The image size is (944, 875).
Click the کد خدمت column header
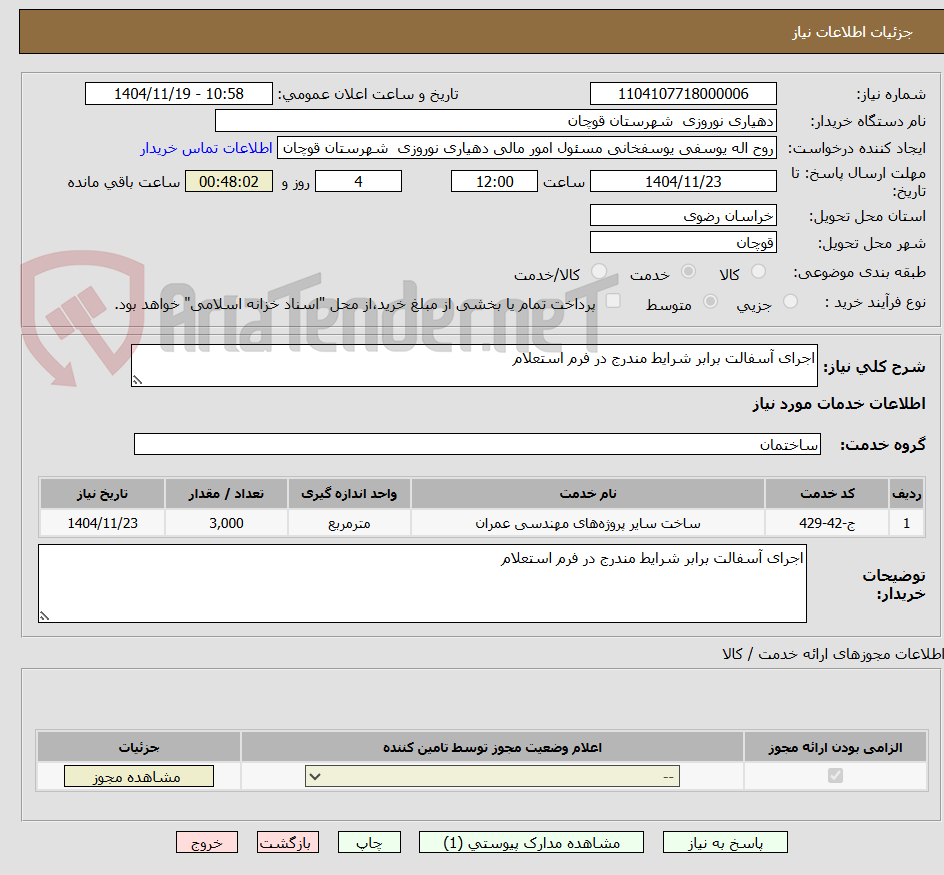827,494
